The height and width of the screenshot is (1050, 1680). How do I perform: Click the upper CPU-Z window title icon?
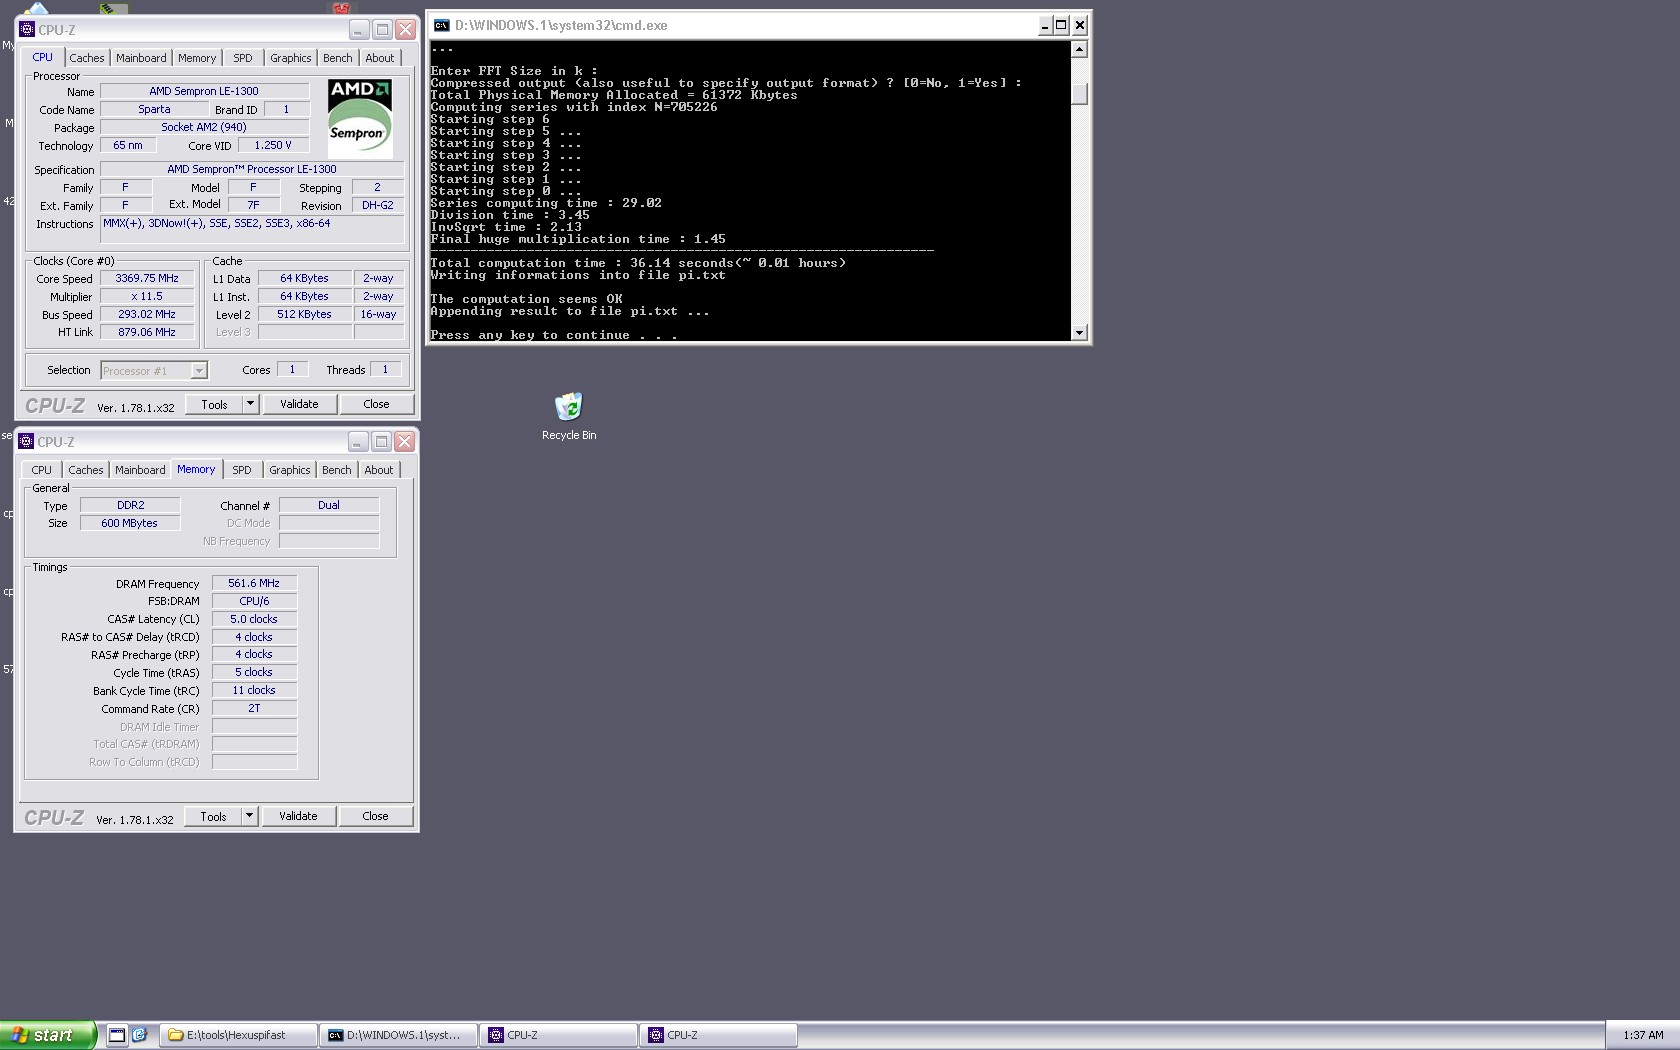click(27, 30)
